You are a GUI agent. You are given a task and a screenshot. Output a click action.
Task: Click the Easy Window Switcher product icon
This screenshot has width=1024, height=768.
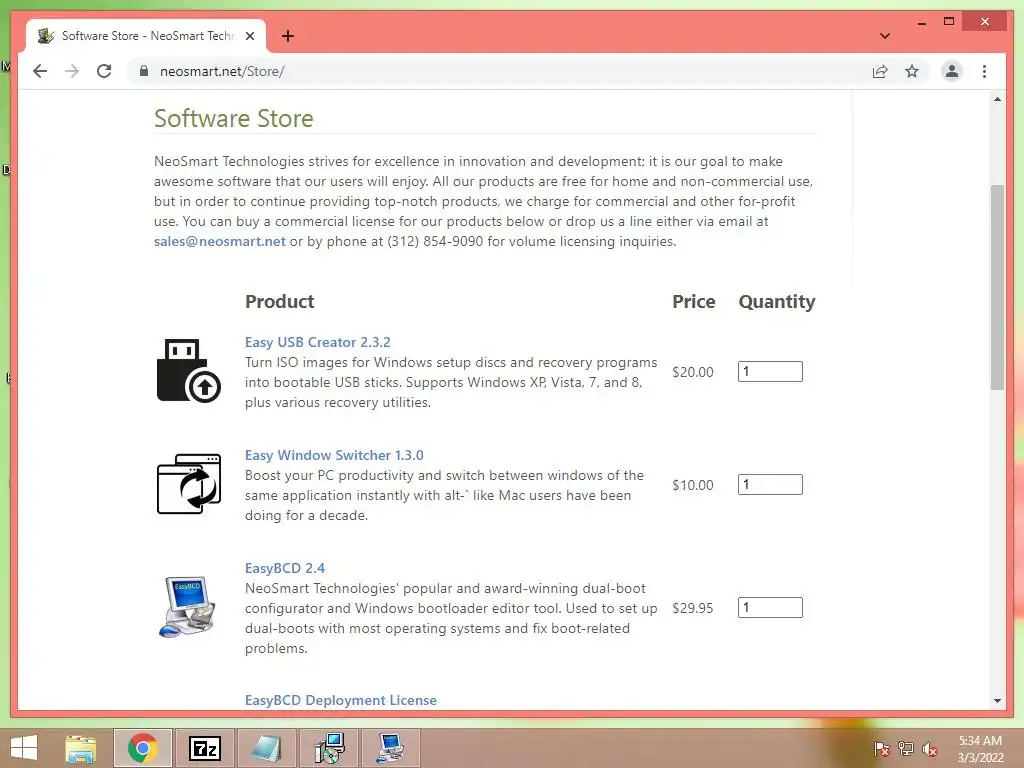(x=189, y=484)
